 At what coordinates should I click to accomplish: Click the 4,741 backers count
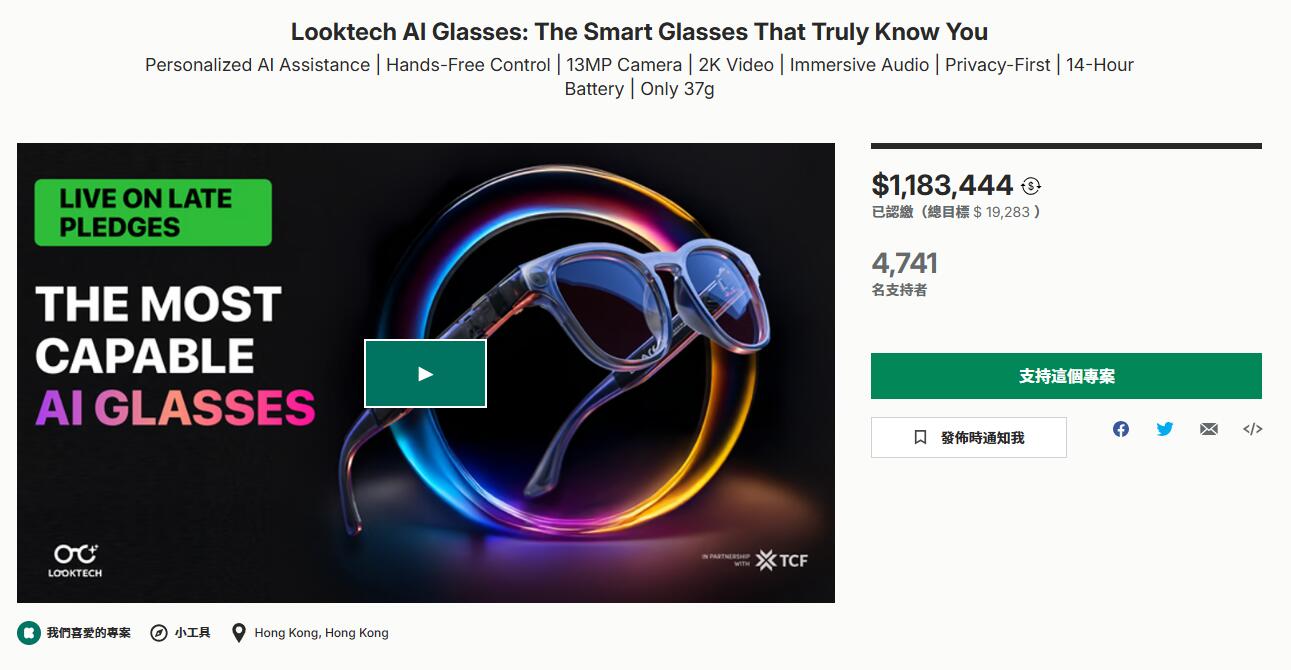904,263
